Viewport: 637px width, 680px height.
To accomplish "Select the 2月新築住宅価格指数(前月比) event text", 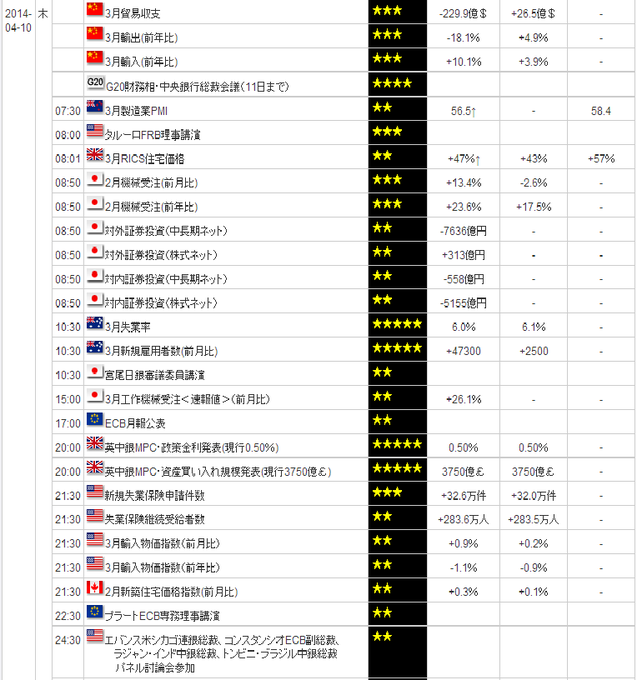I will (x=171, y=592).
